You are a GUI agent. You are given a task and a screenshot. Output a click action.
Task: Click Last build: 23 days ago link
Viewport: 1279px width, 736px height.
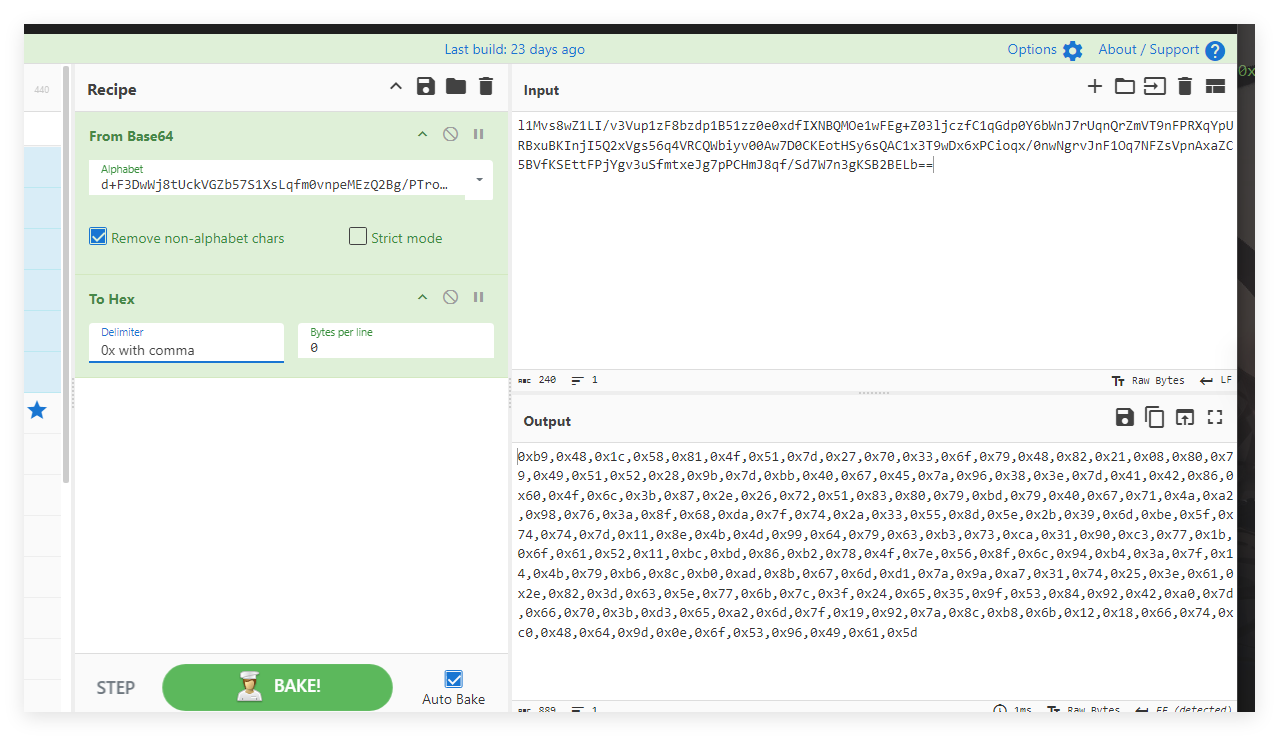[x=515, y=49]
